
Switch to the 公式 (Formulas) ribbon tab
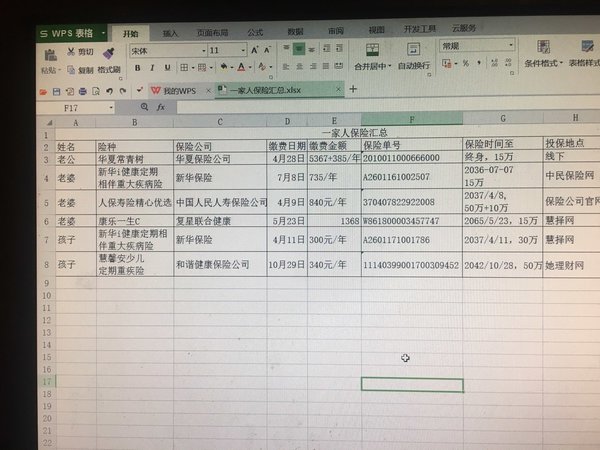click(255, 33)
